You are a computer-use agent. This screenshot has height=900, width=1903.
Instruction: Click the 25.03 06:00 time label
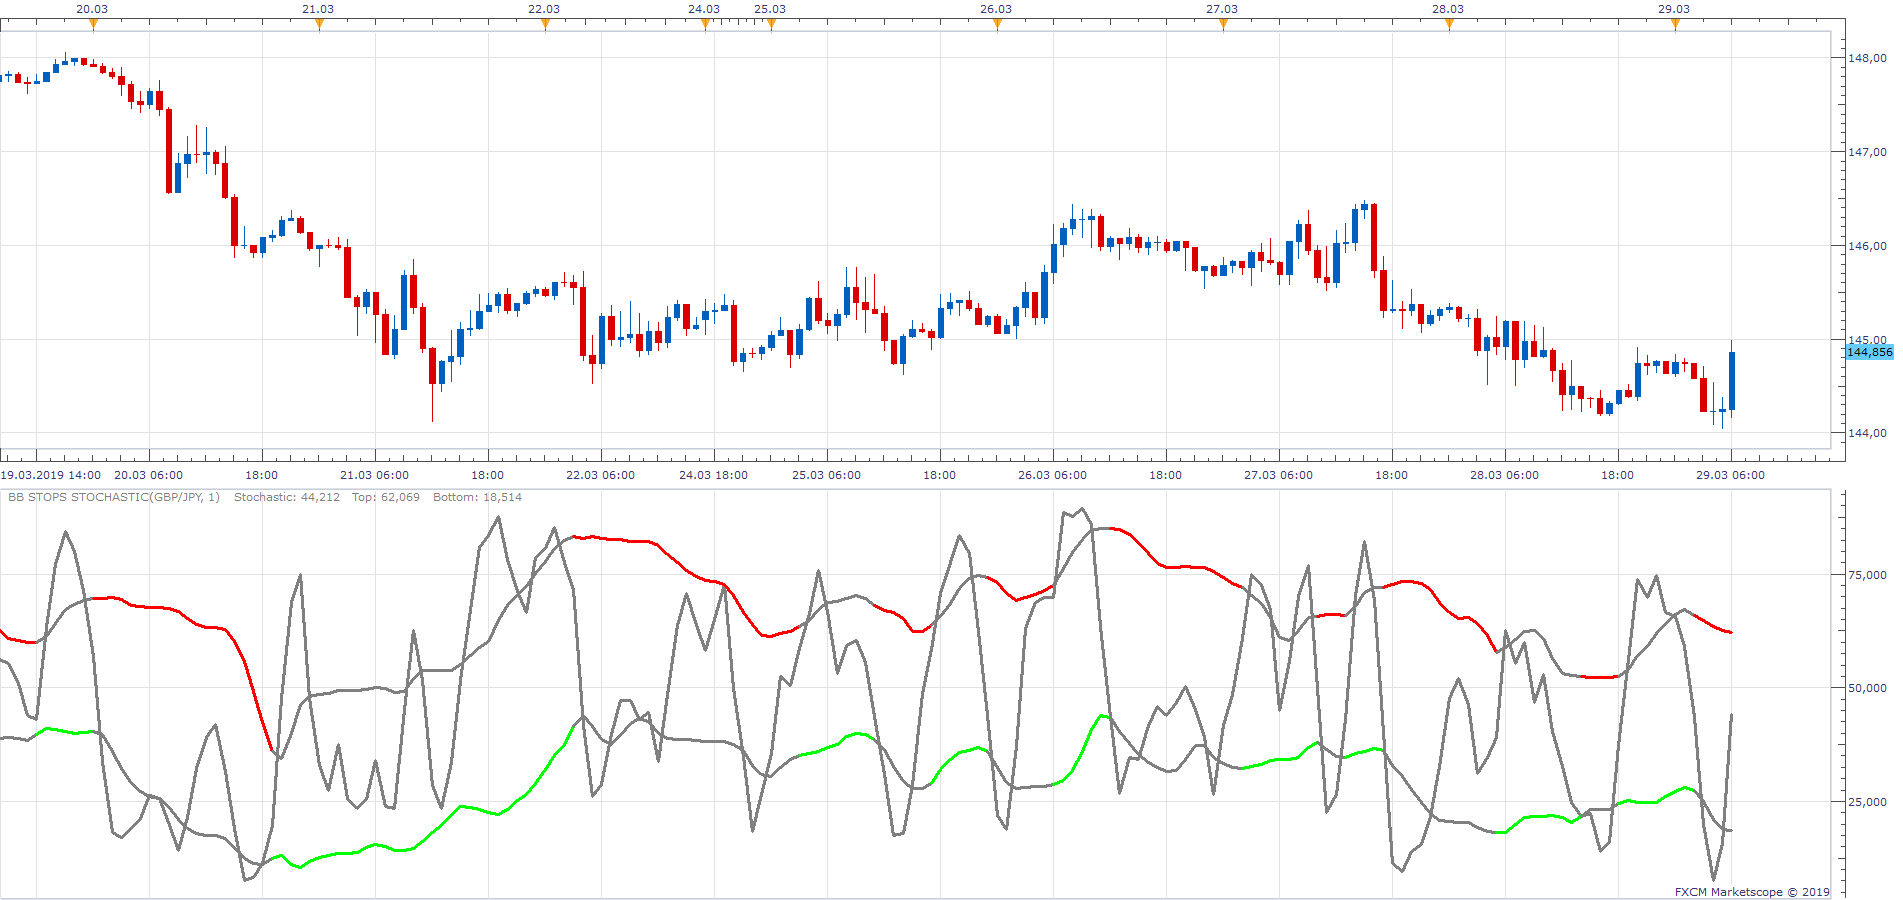coord(826,475)
